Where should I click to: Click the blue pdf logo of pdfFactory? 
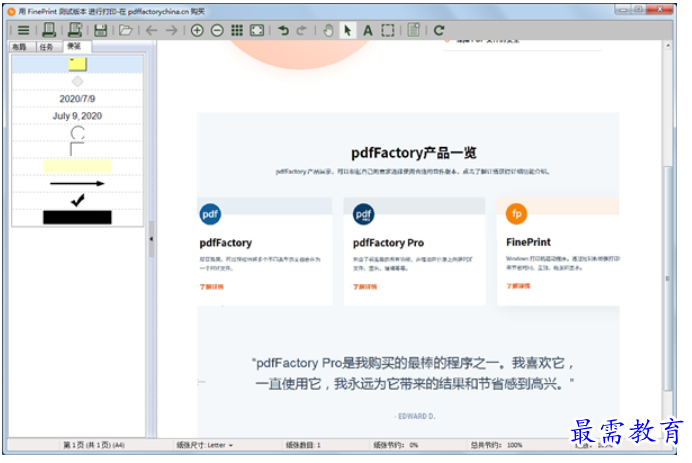[x=210, y=214]
